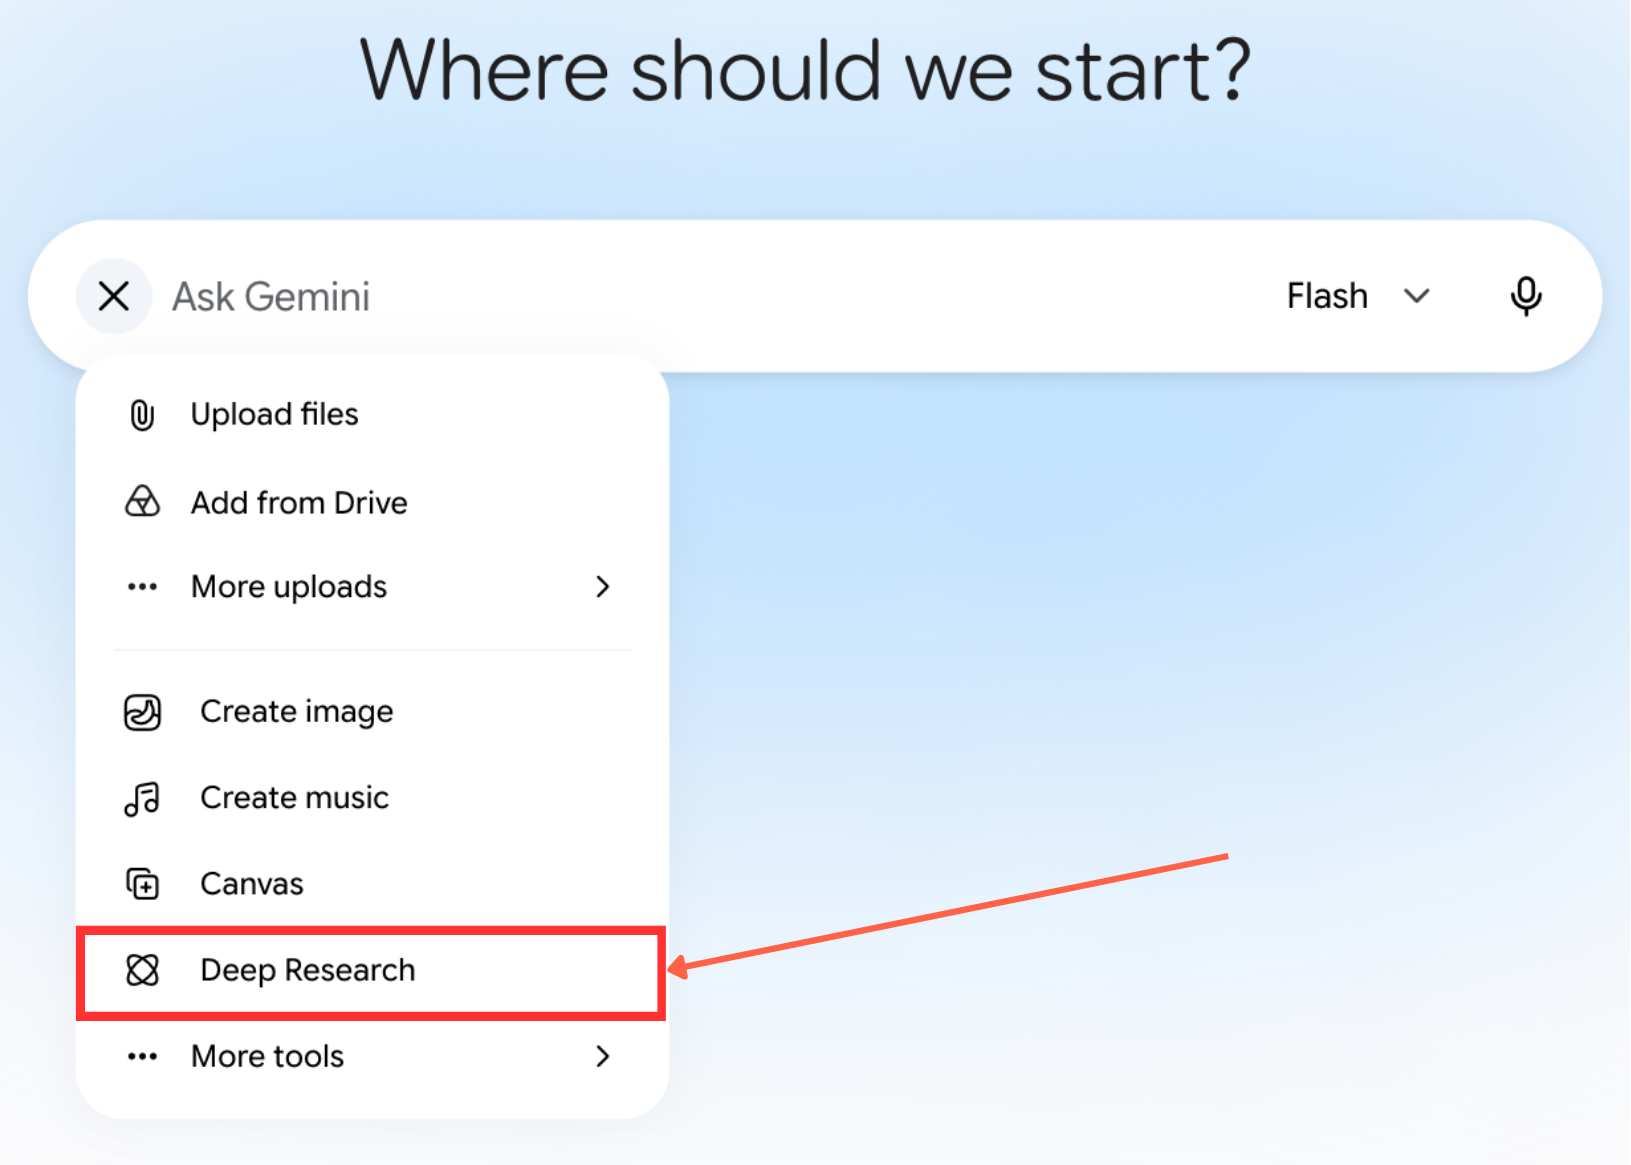Click the Create image icon
1631x1165 pixels.
pyautogui.click(x=142, y=712)
